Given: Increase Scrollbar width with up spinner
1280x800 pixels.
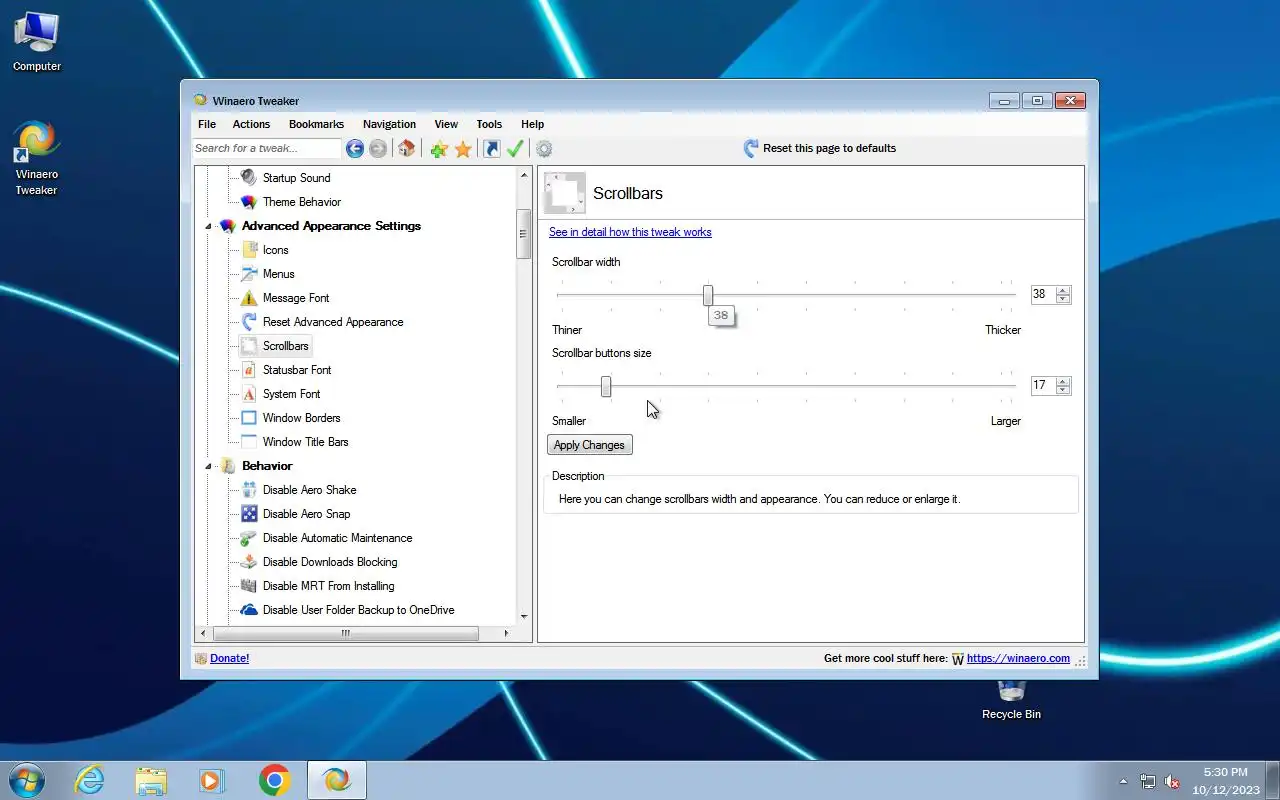Looking at the screenshot, I should pos(1063,290).
